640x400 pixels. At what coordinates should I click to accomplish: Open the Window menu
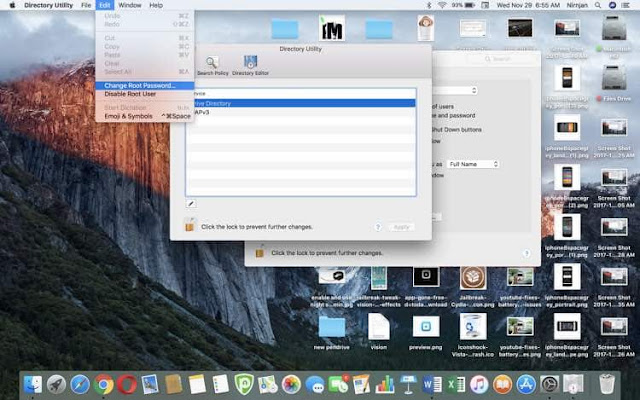[x=130, y=5]
